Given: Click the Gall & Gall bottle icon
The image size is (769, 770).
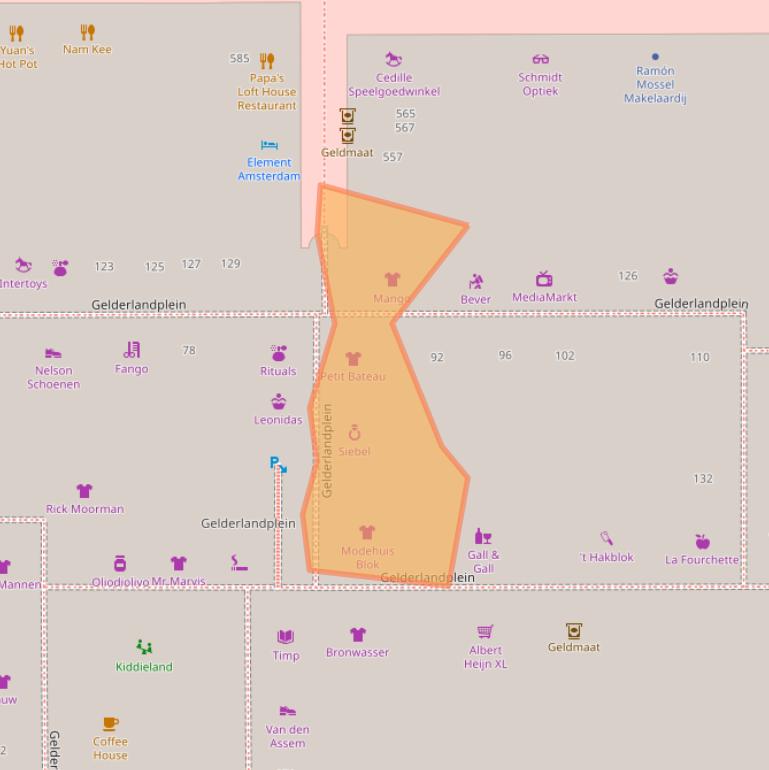Looking at the screenshot, I should pos(483,537).
